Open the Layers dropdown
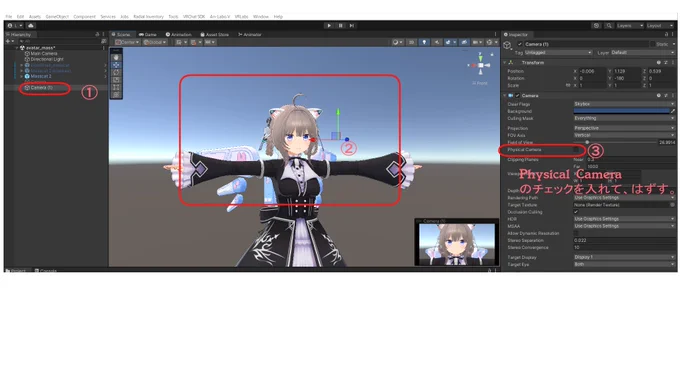Screen dimensions: 680x383 click(x=629, y=26)
